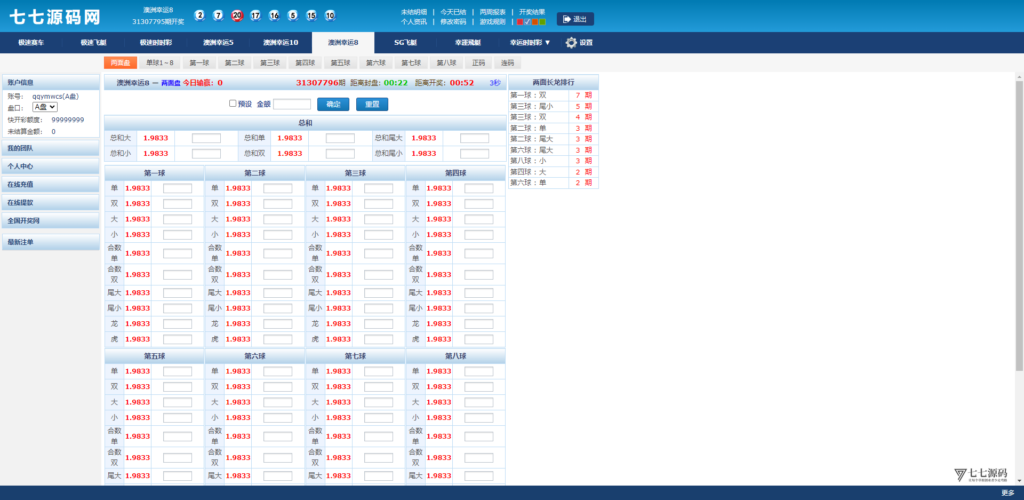Image resolution: width=1024 pixels, height=500 pixels.
Task: Open the 盘口 A盘 dropdown
Action: tap(45, 106)
